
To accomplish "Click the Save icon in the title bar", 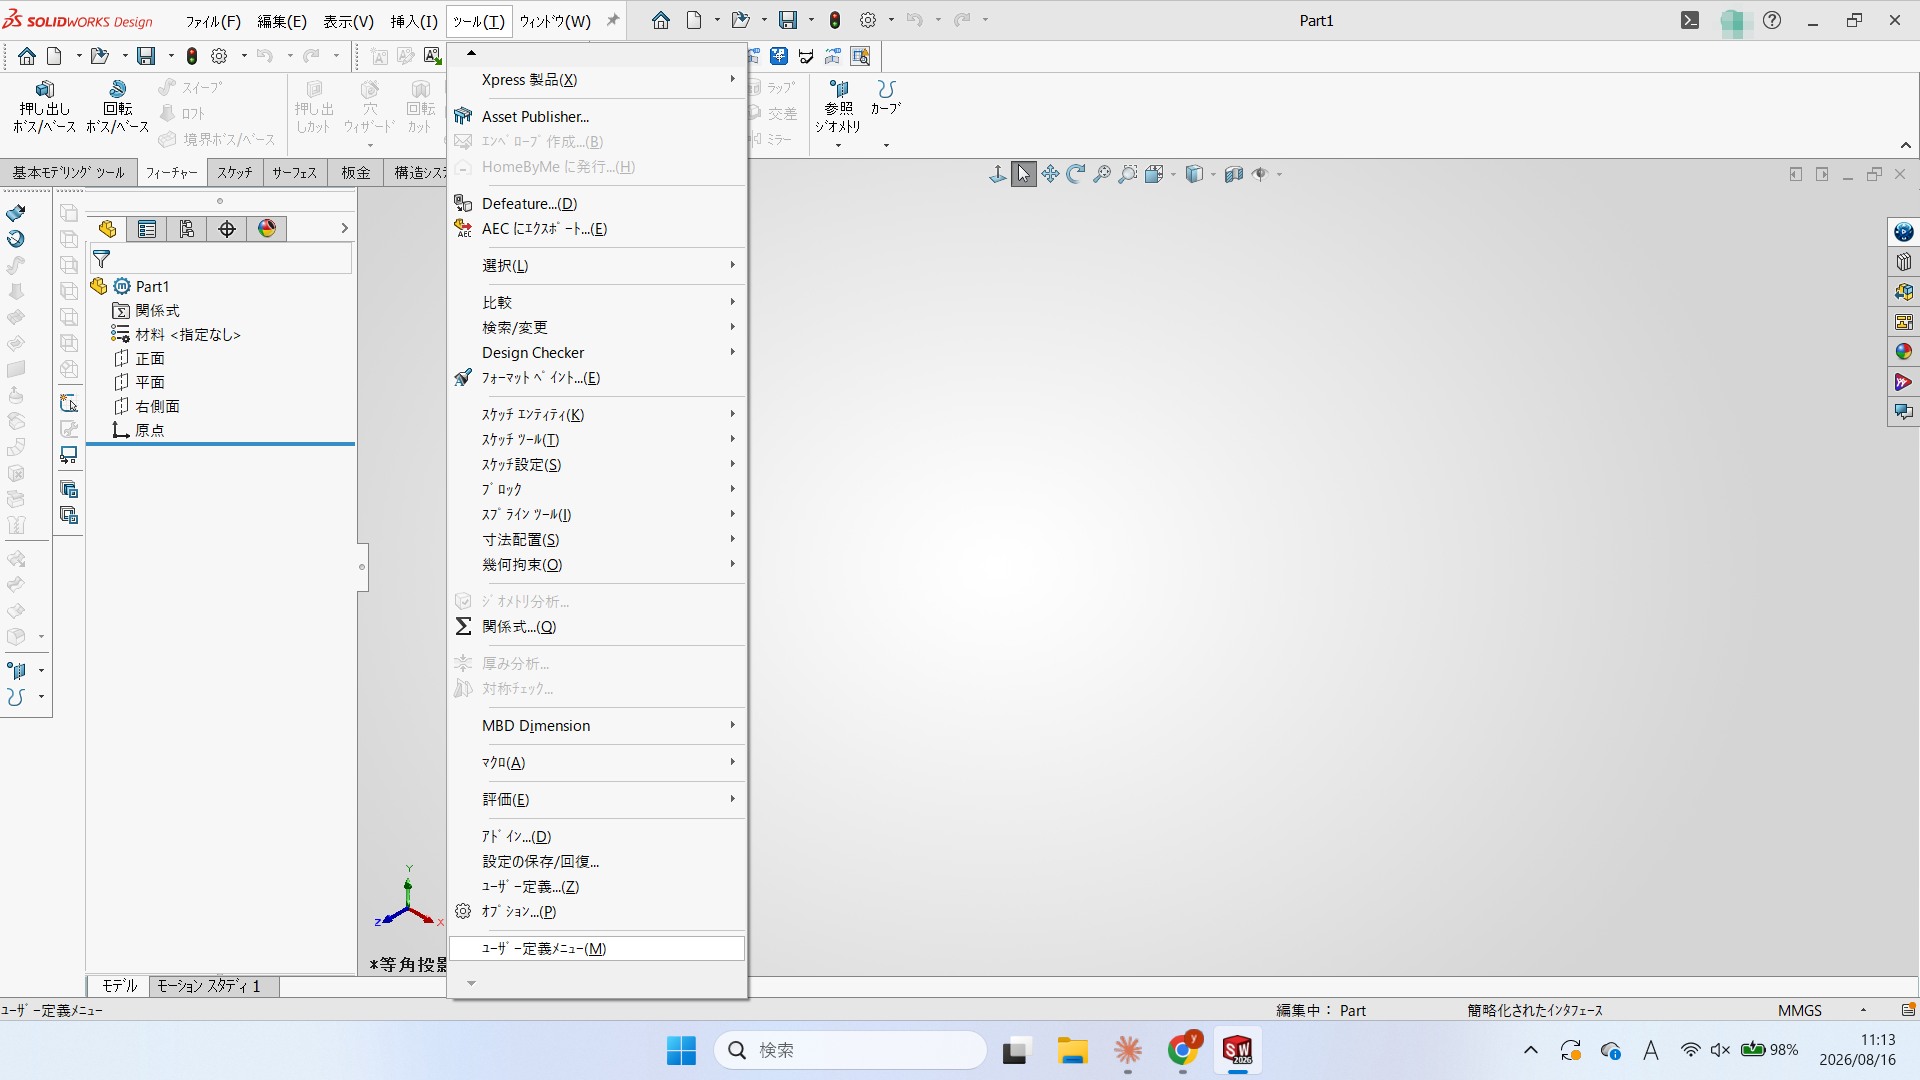I will (788, 20).
